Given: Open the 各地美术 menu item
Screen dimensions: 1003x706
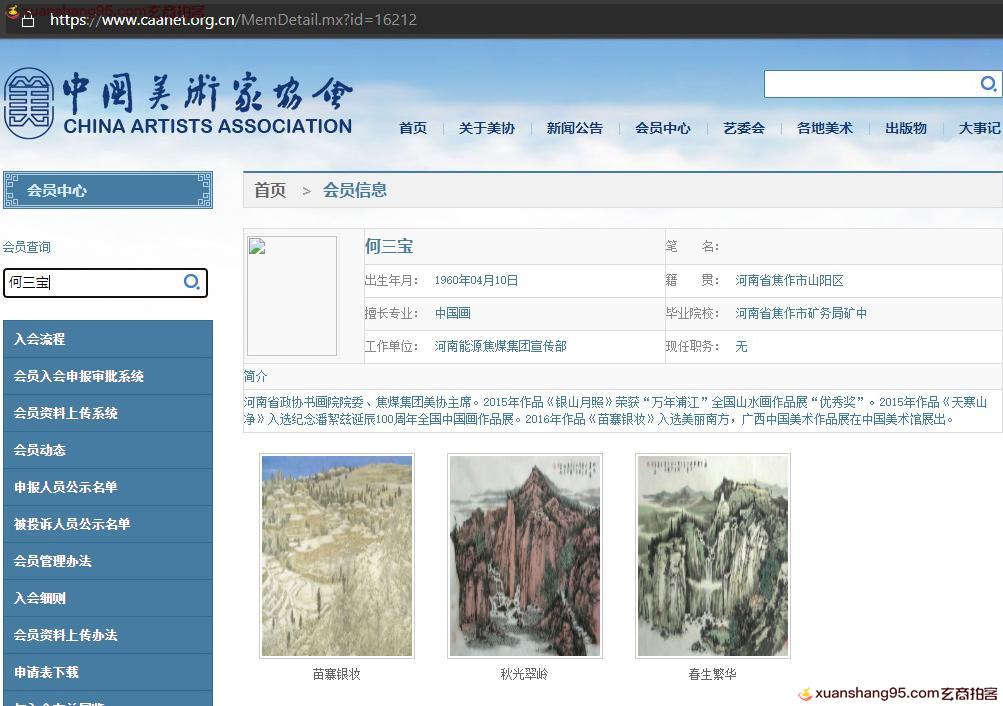Looking at the screenshot, I should pyautogui.click(x=825, y=128).
